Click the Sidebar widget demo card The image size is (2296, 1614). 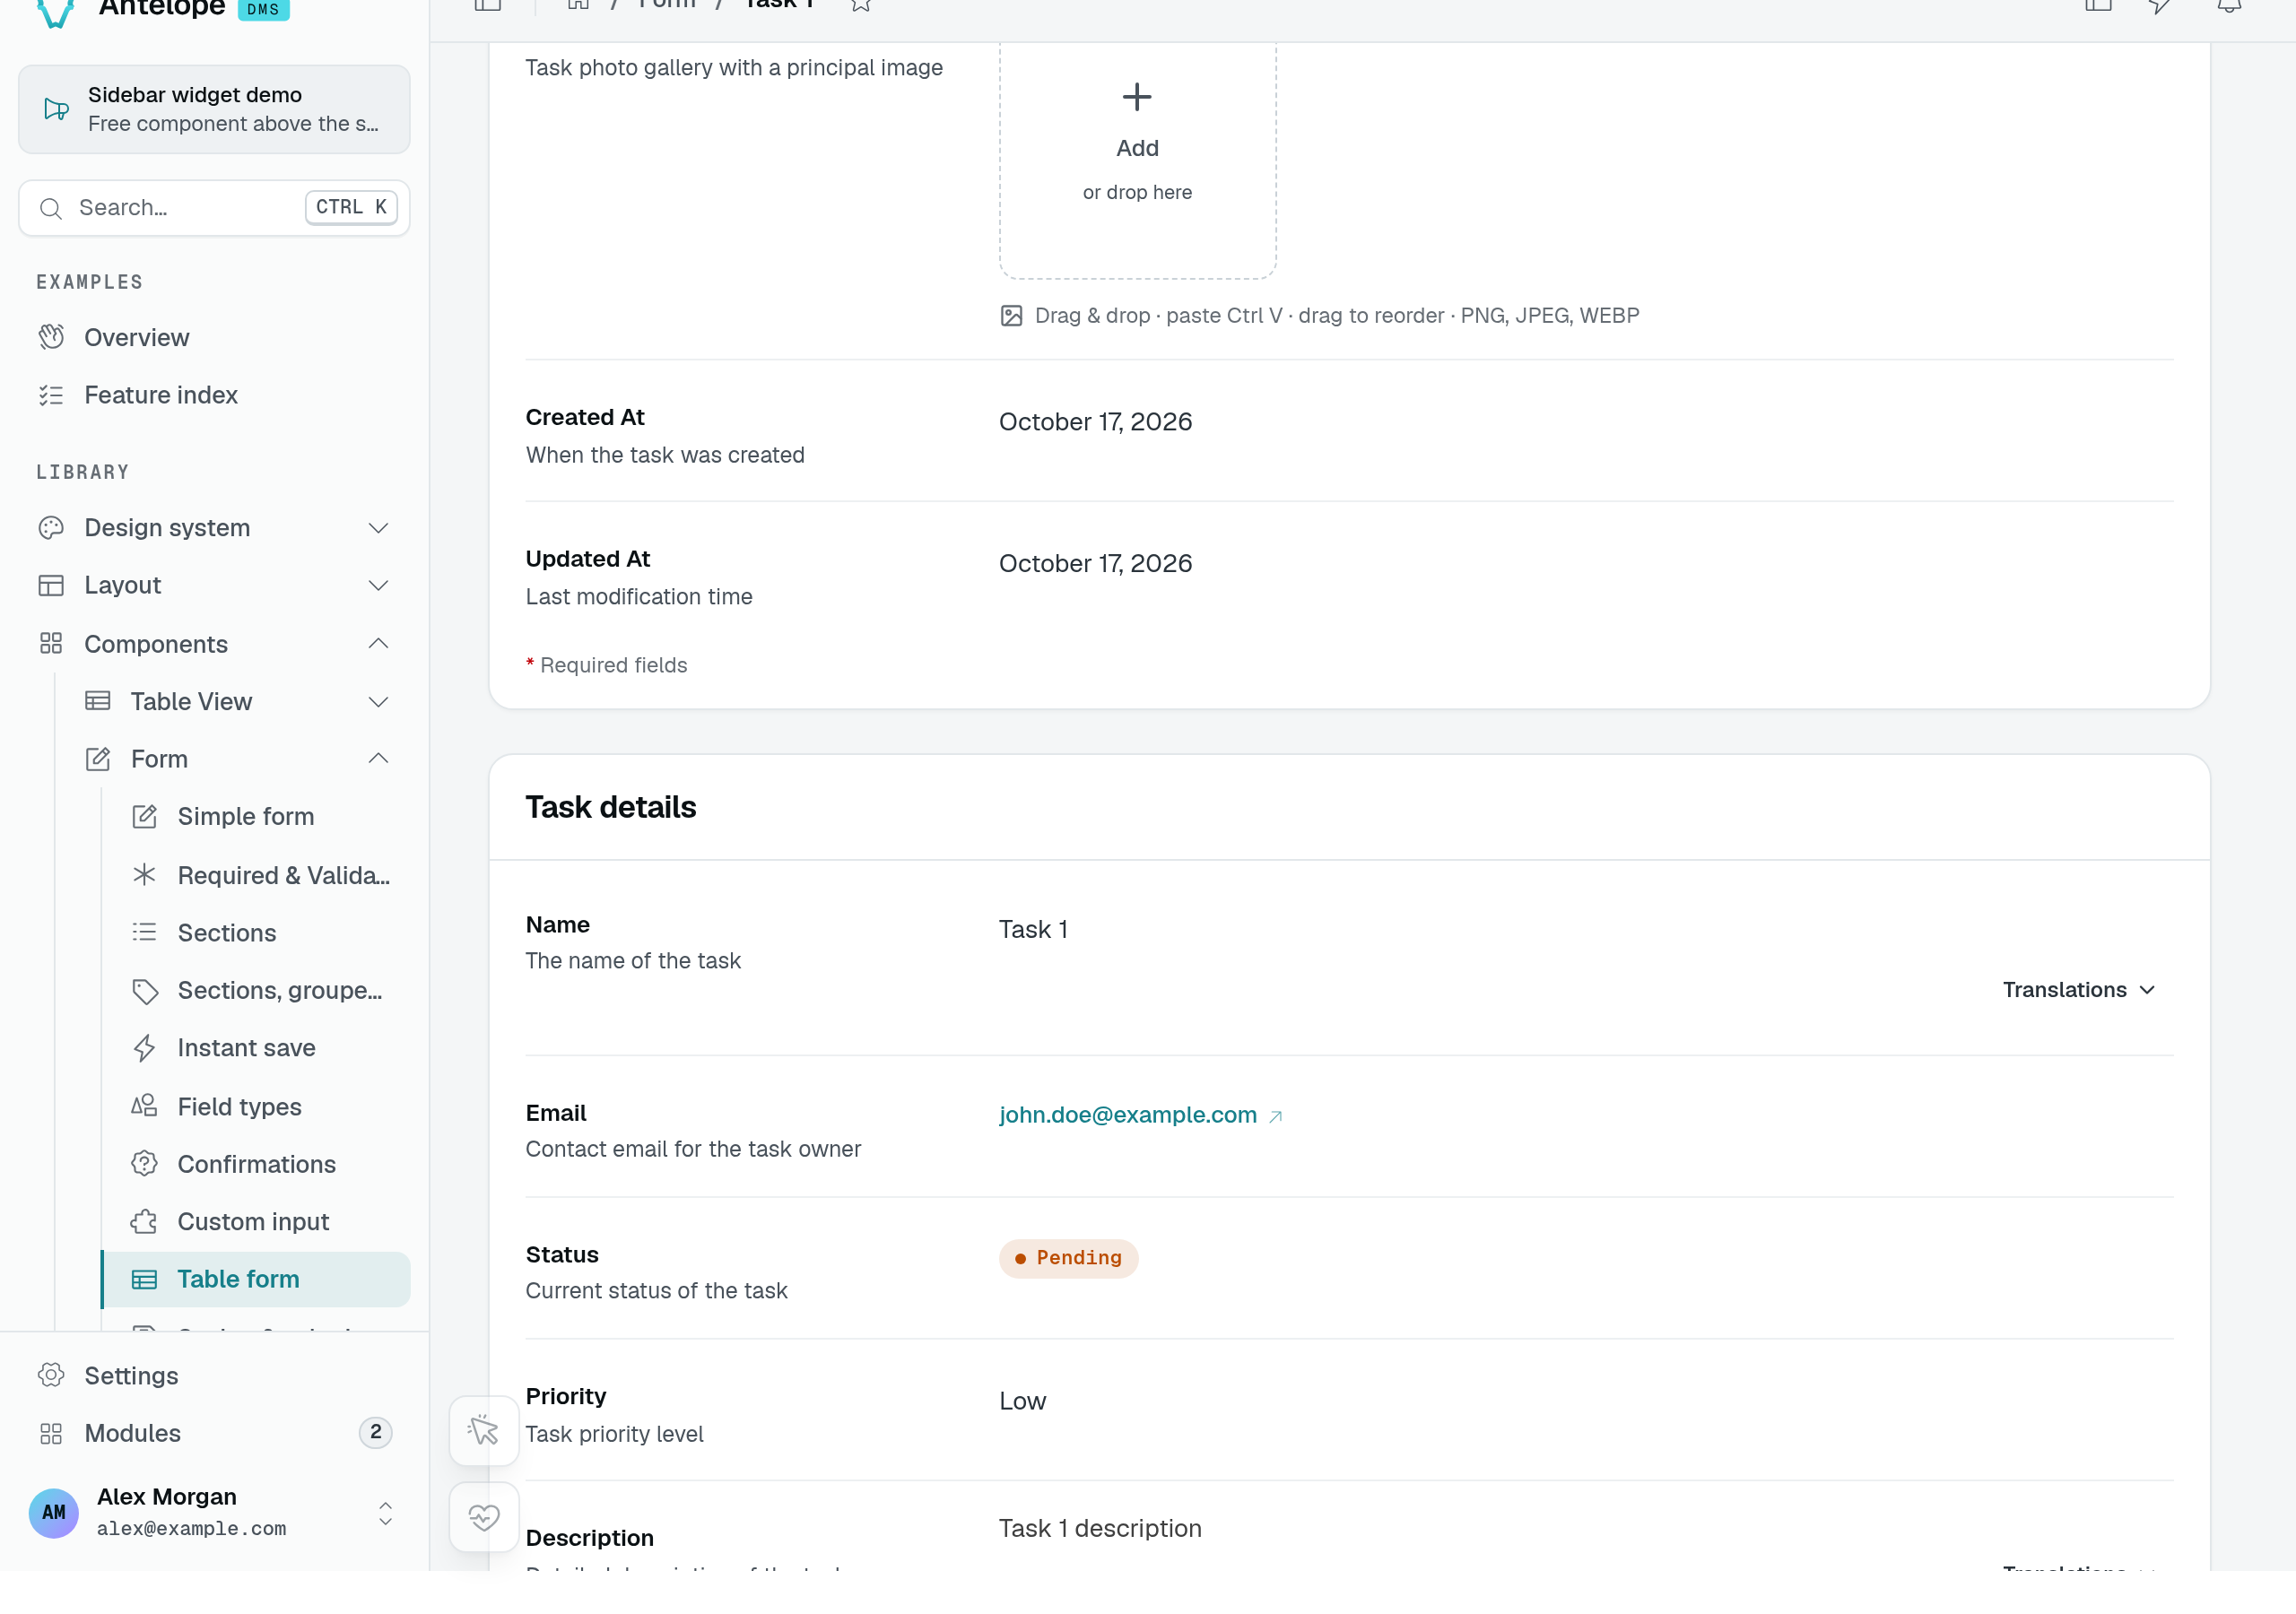tap(214, 109)
